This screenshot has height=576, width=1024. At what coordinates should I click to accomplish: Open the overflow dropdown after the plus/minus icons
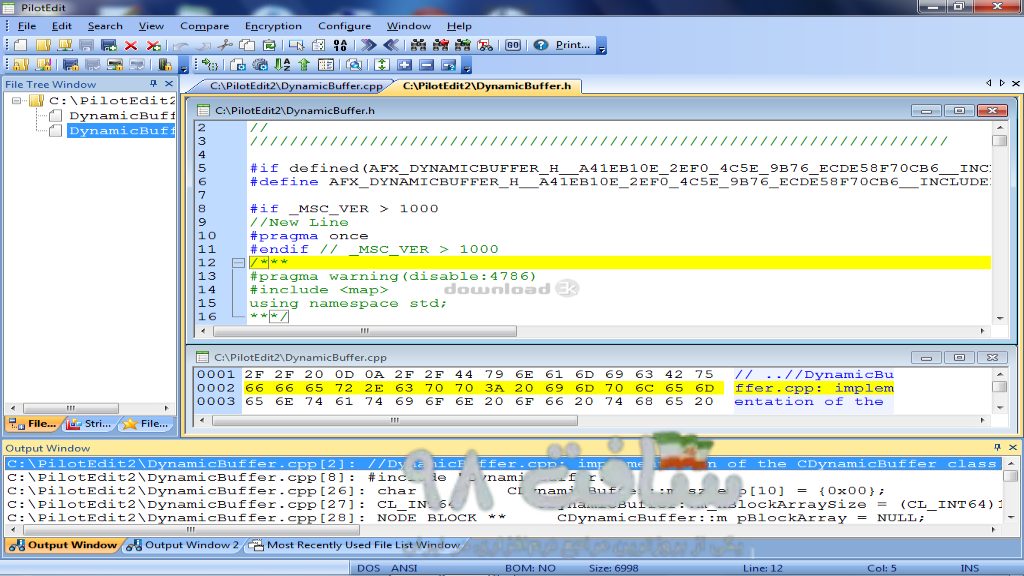466,67
